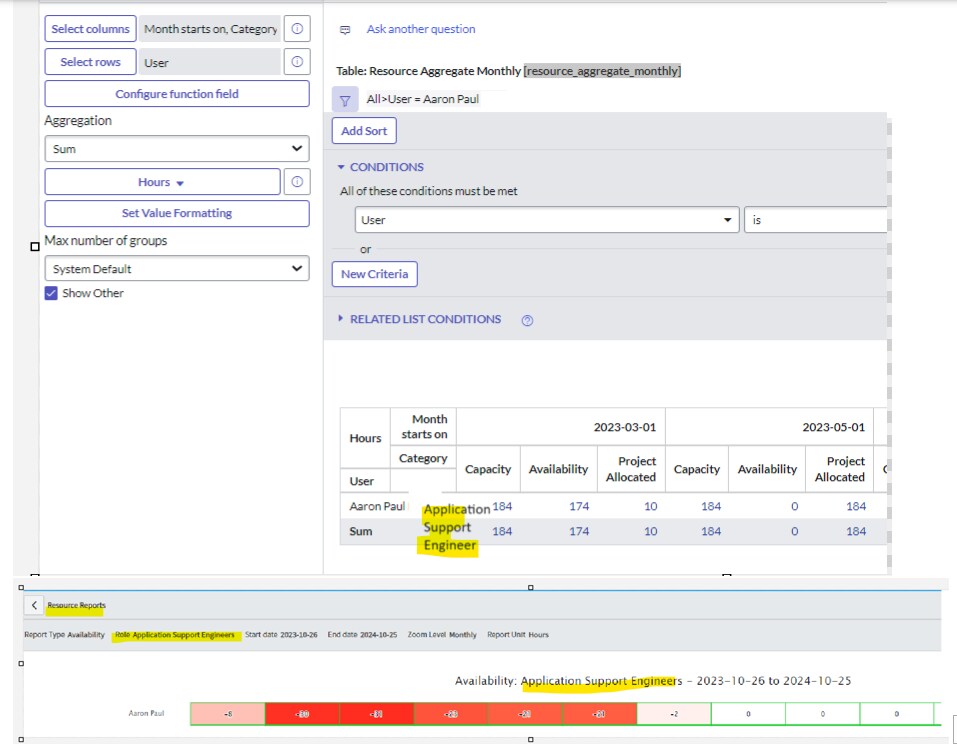Image resolution: width=957 pixels, height=748 pixels.
Task: Click Set Value Formatting button
Action: pos(177,214)
